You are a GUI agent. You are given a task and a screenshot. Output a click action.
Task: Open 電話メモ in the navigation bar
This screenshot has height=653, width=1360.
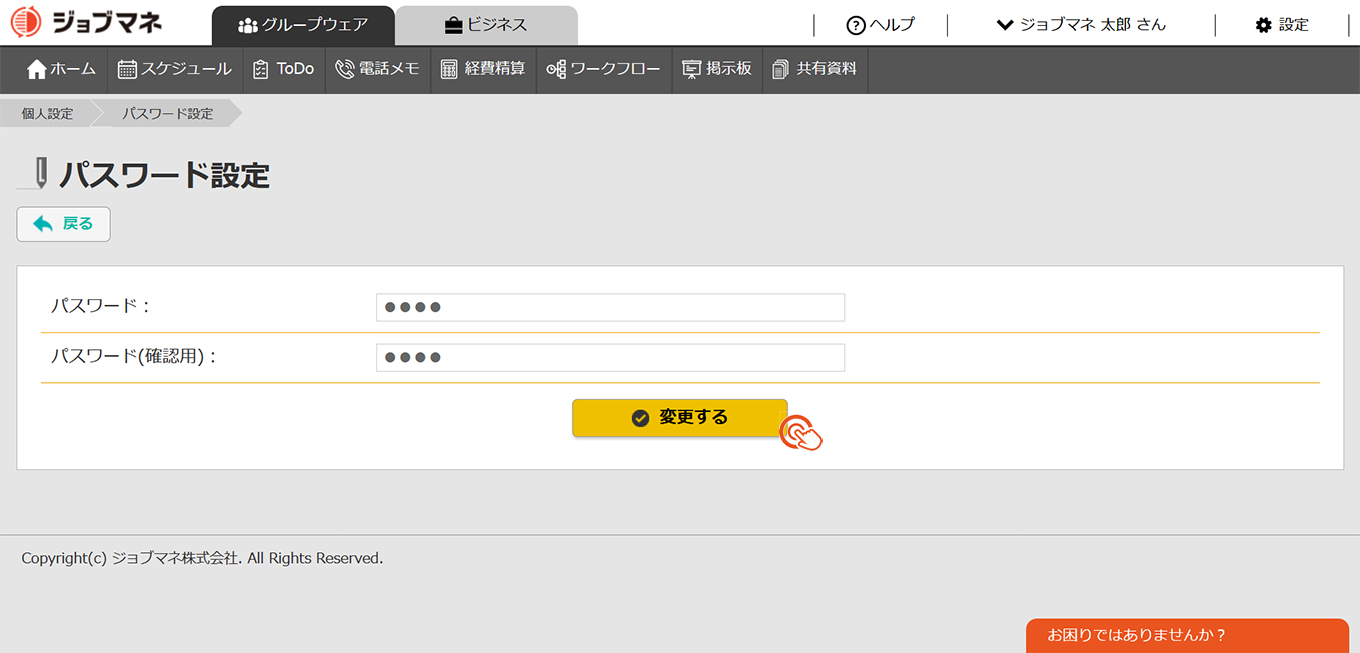tap(377, 69)
